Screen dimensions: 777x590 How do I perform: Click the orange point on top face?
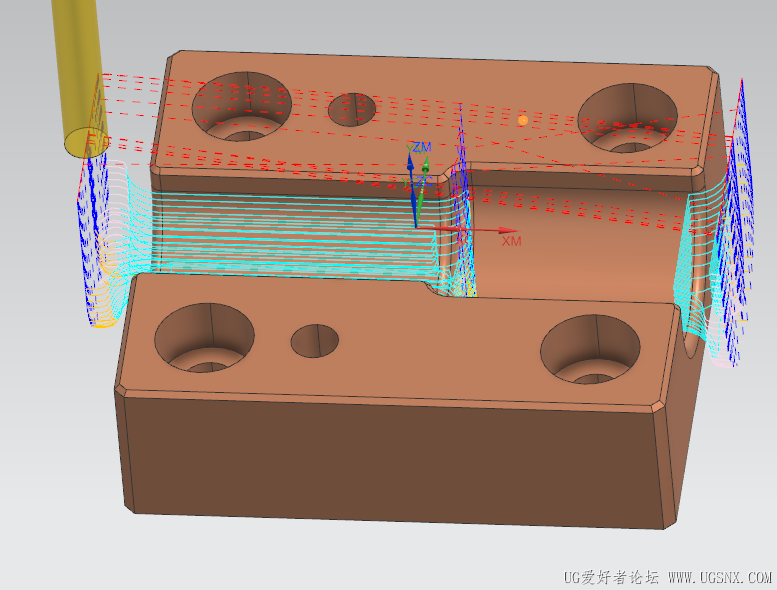(x=522, y=120)
